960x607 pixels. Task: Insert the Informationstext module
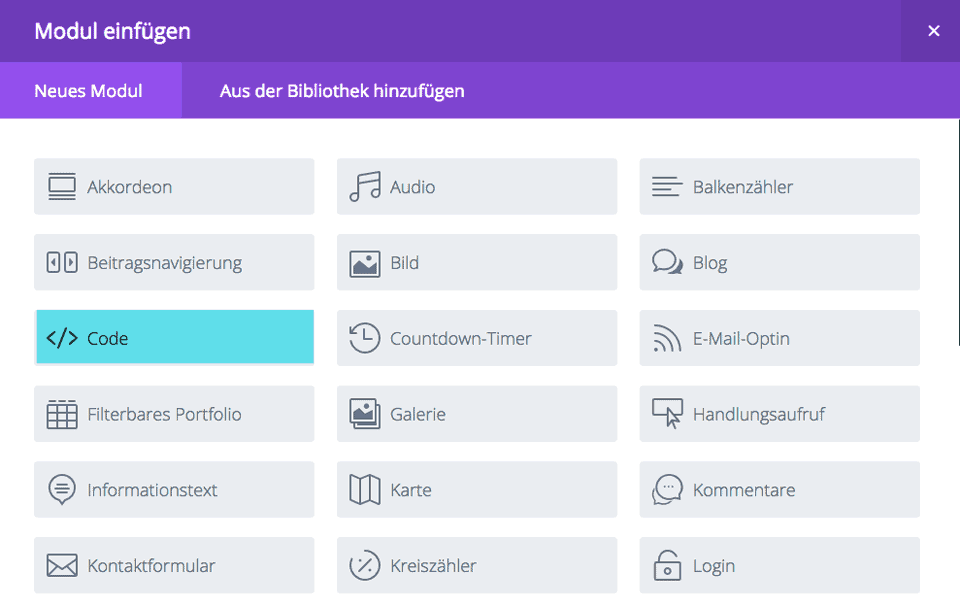pyautogui.click(x=174, y=489)
